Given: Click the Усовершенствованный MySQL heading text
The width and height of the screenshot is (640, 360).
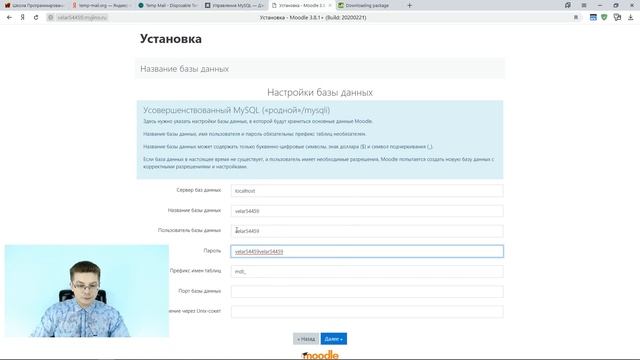Looking at the screenshot, I should pyautogui.click(x=237, y=110).
